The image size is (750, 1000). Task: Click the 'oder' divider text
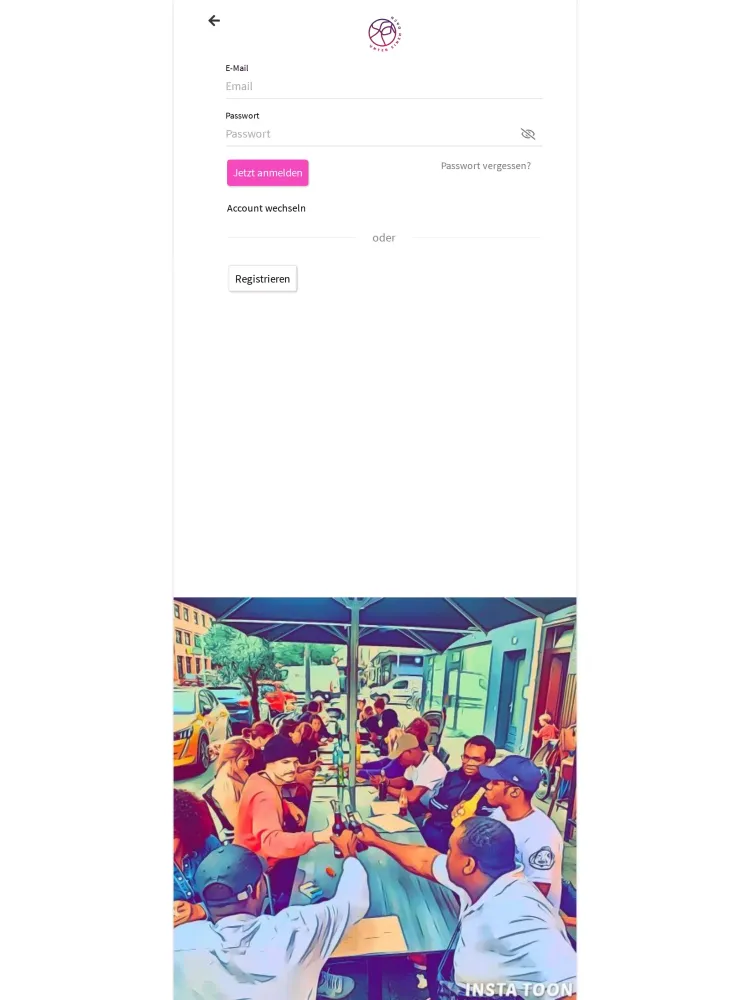pyautogui.click(x=384, y=238)
